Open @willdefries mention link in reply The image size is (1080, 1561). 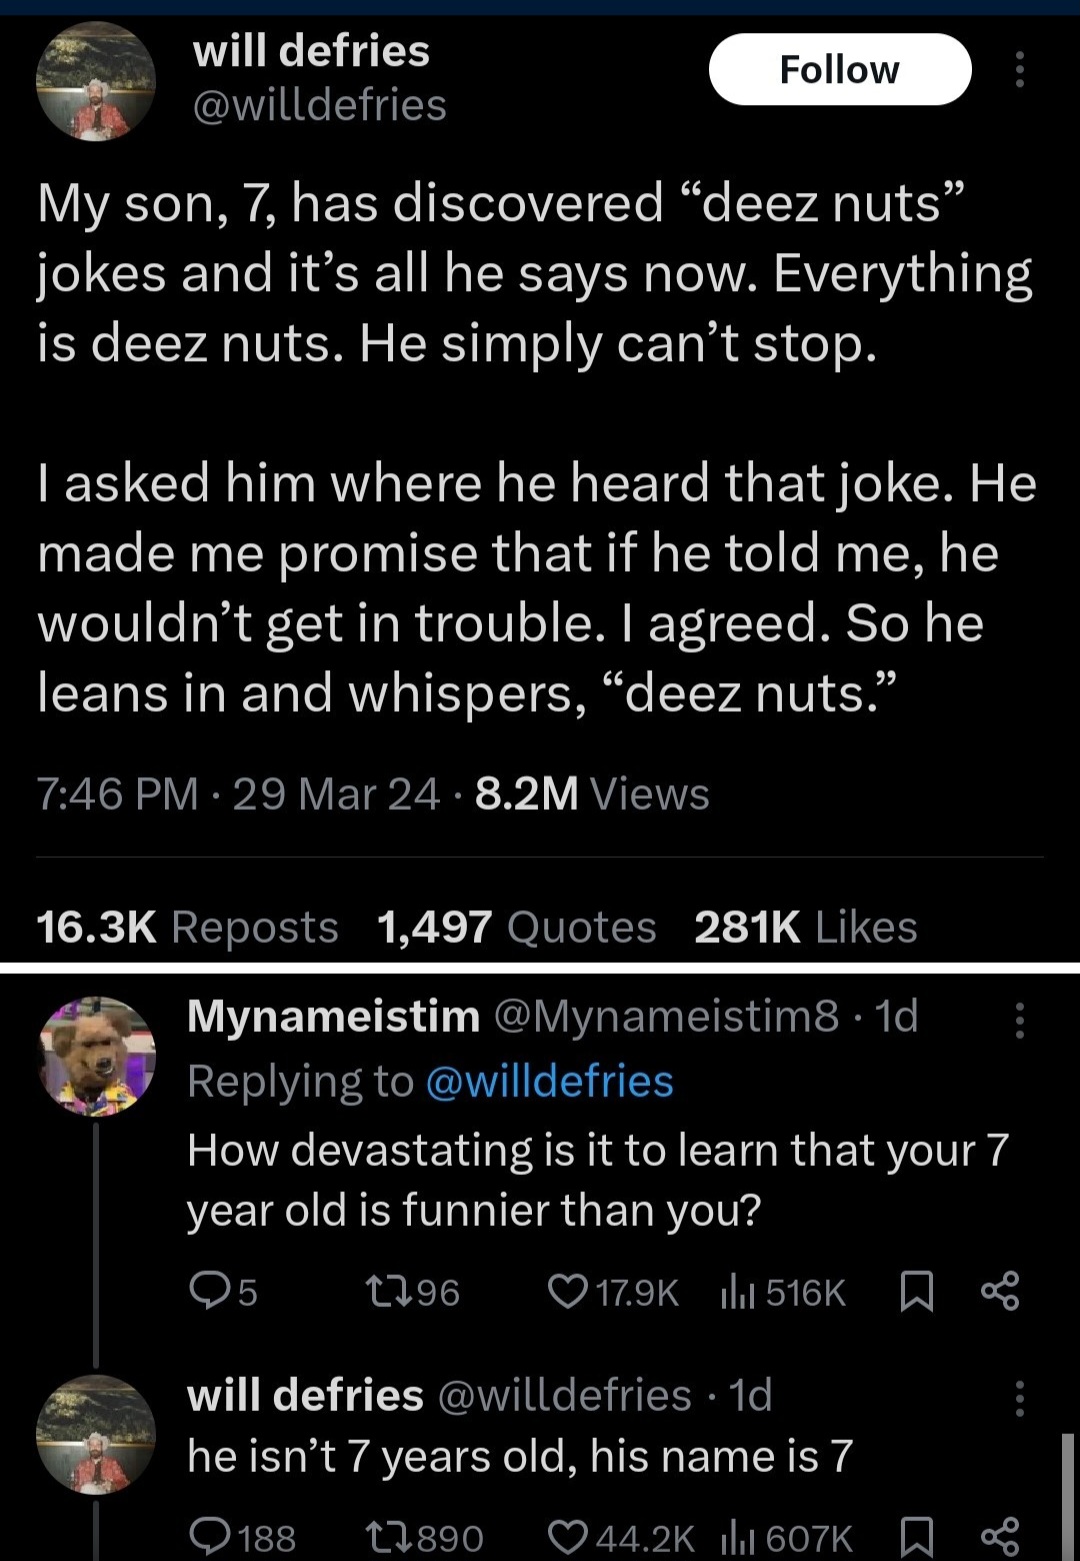click(549, 1081)
